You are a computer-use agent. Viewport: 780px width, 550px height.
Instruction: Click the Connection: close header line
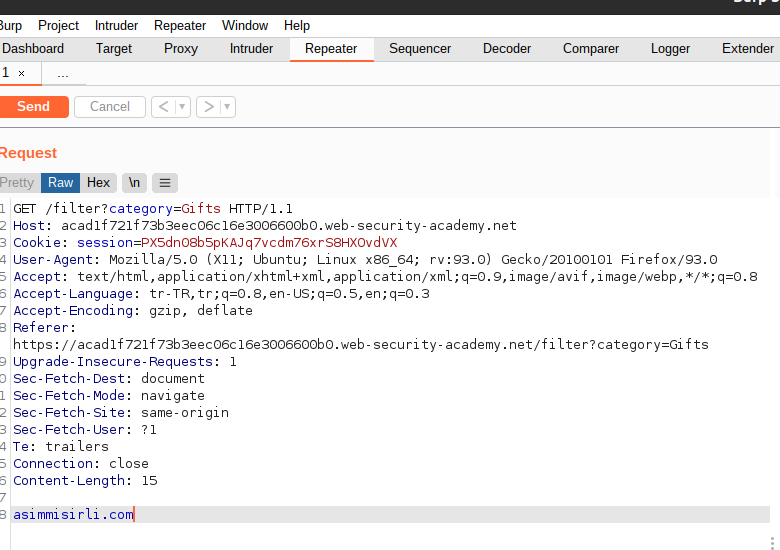81,463
